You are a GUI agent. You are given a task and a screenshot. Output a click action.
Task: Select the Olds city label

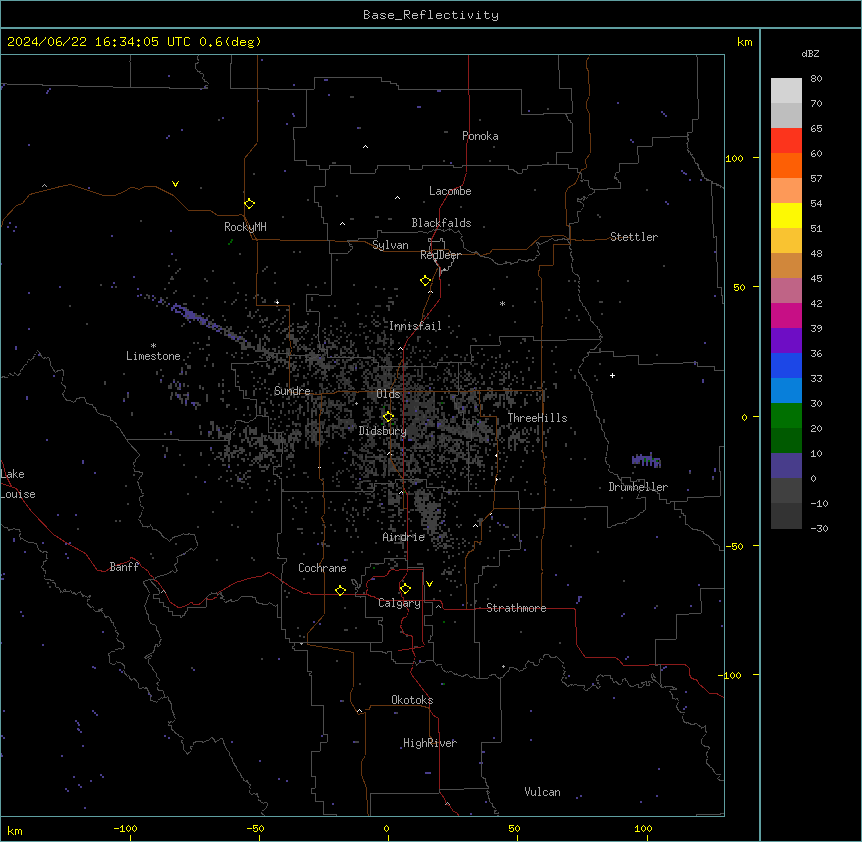point(388,394)
